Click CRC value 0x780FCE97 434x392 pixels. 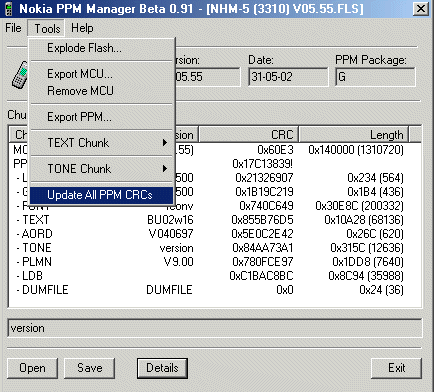[263, 262]
